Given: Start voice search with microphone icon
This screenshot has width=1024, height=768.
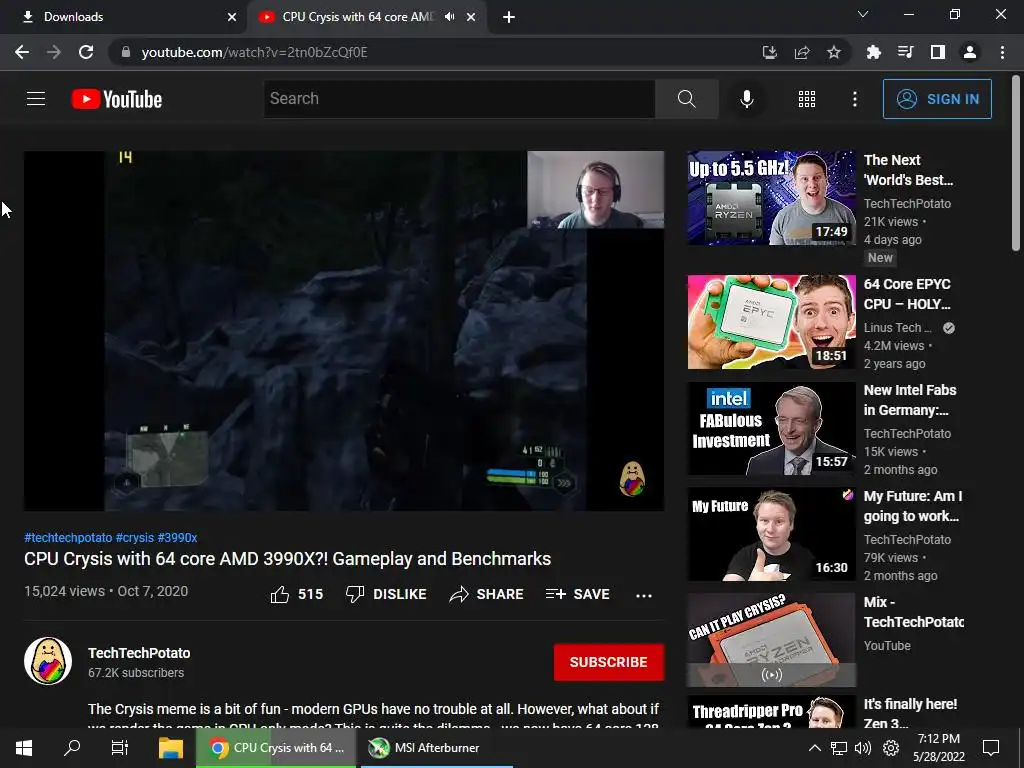Looking at the screenshot, I should click(746, 99).
